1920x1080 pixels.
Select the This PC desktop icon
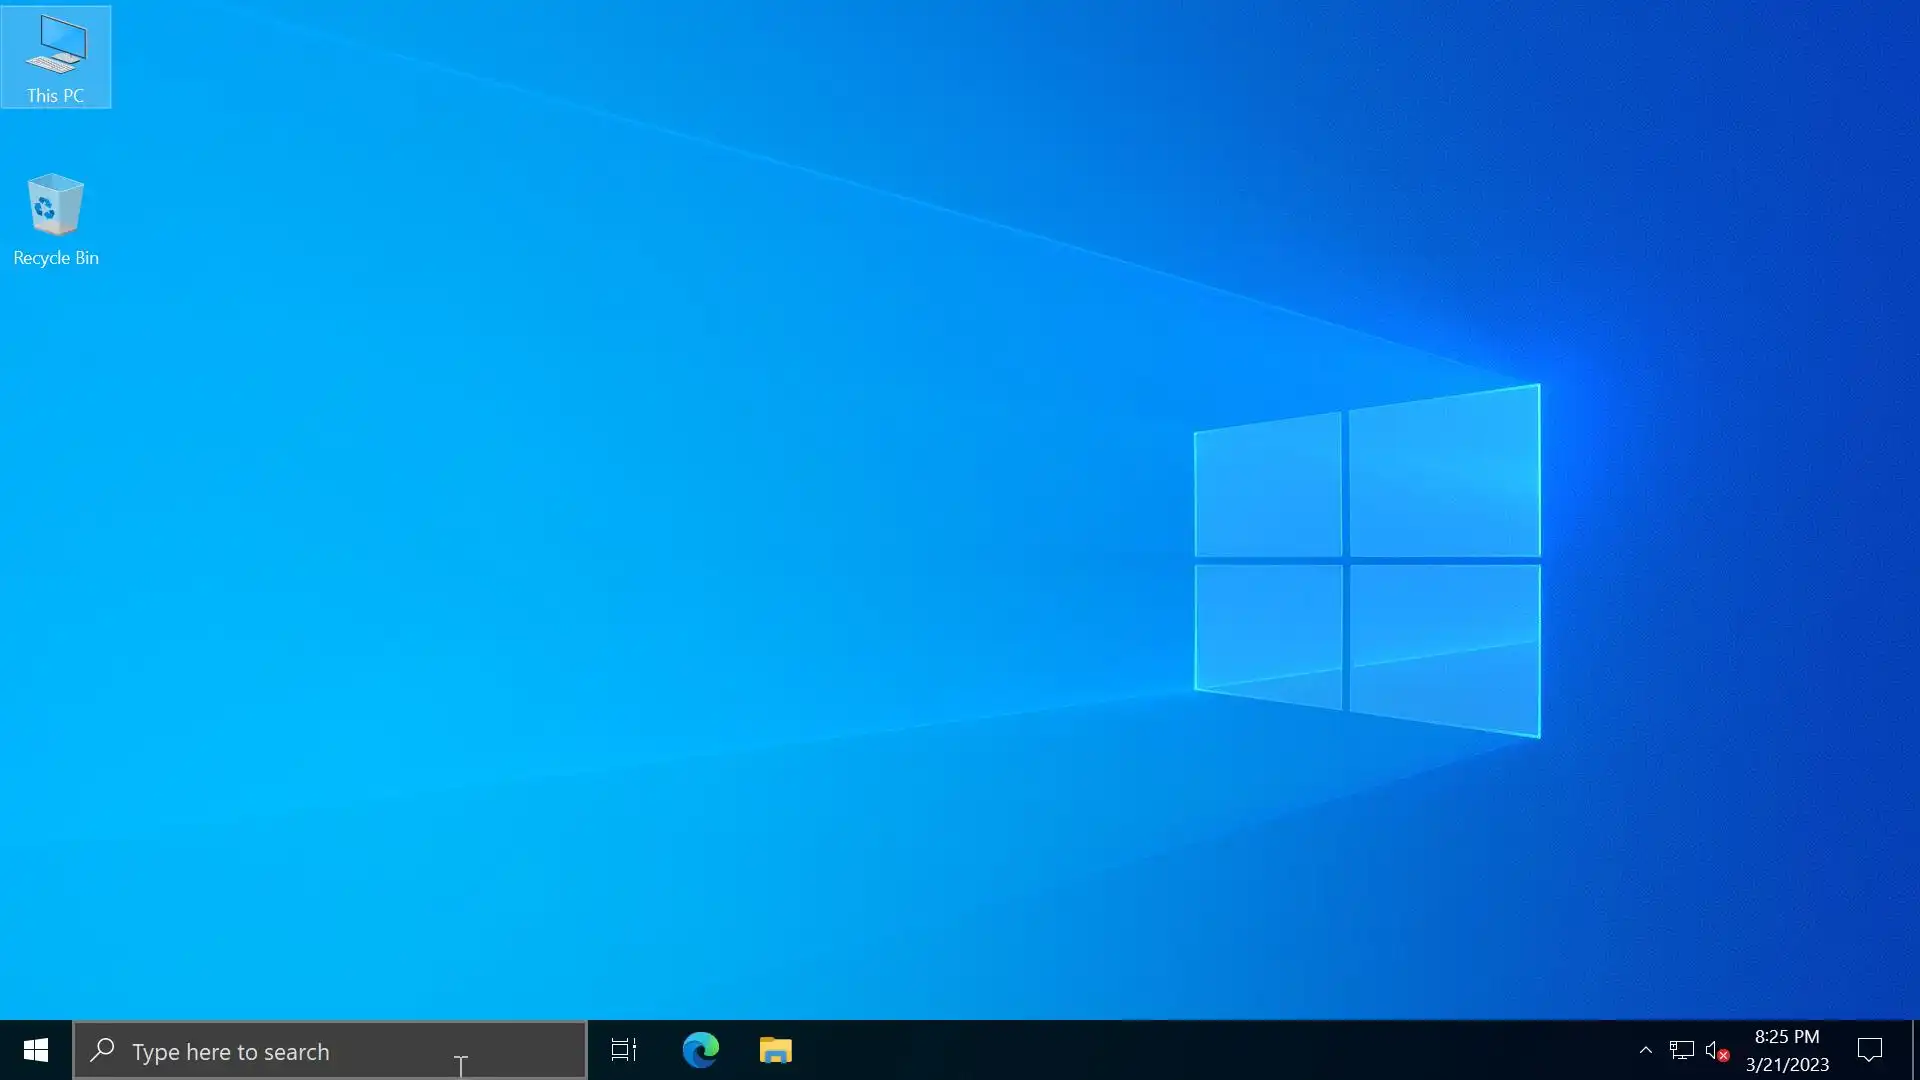[x=55, y=47]
